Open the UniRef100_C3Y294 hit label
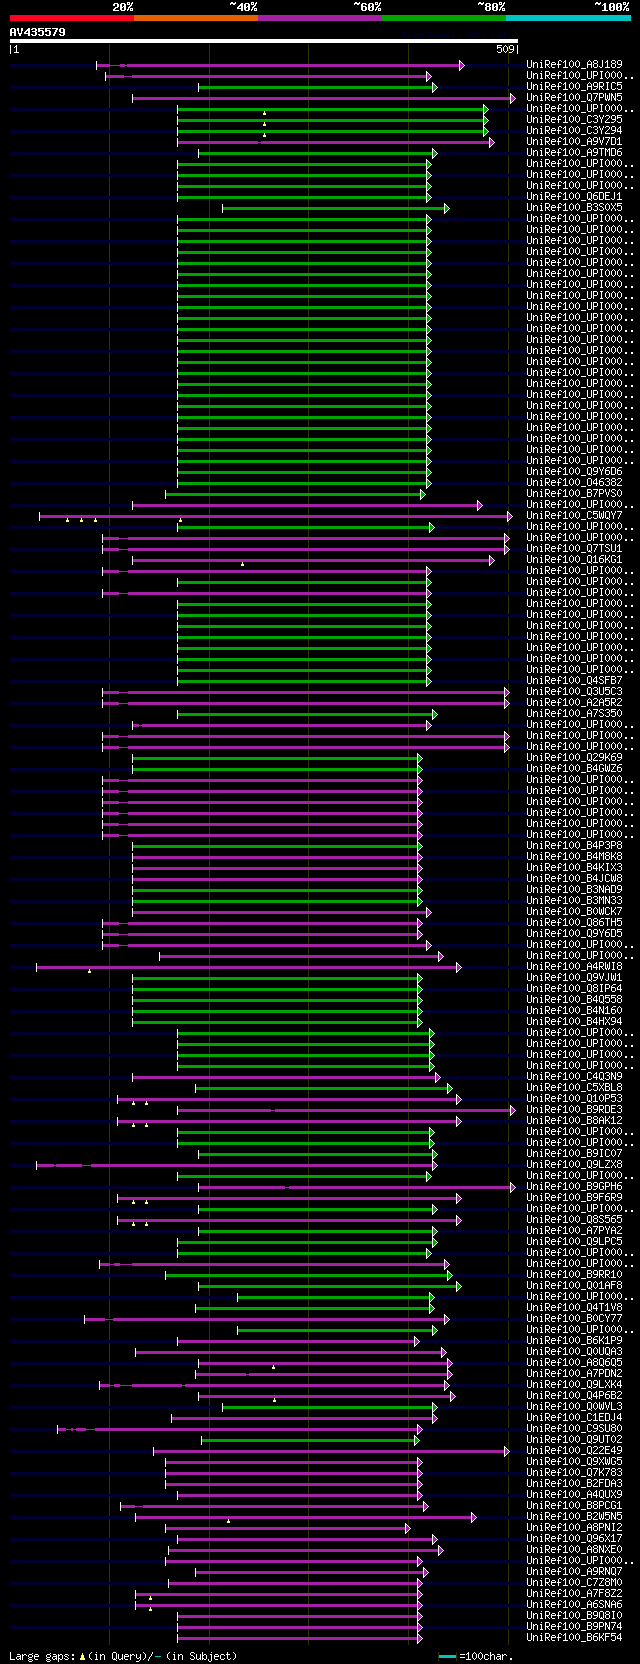 (574, 131)
